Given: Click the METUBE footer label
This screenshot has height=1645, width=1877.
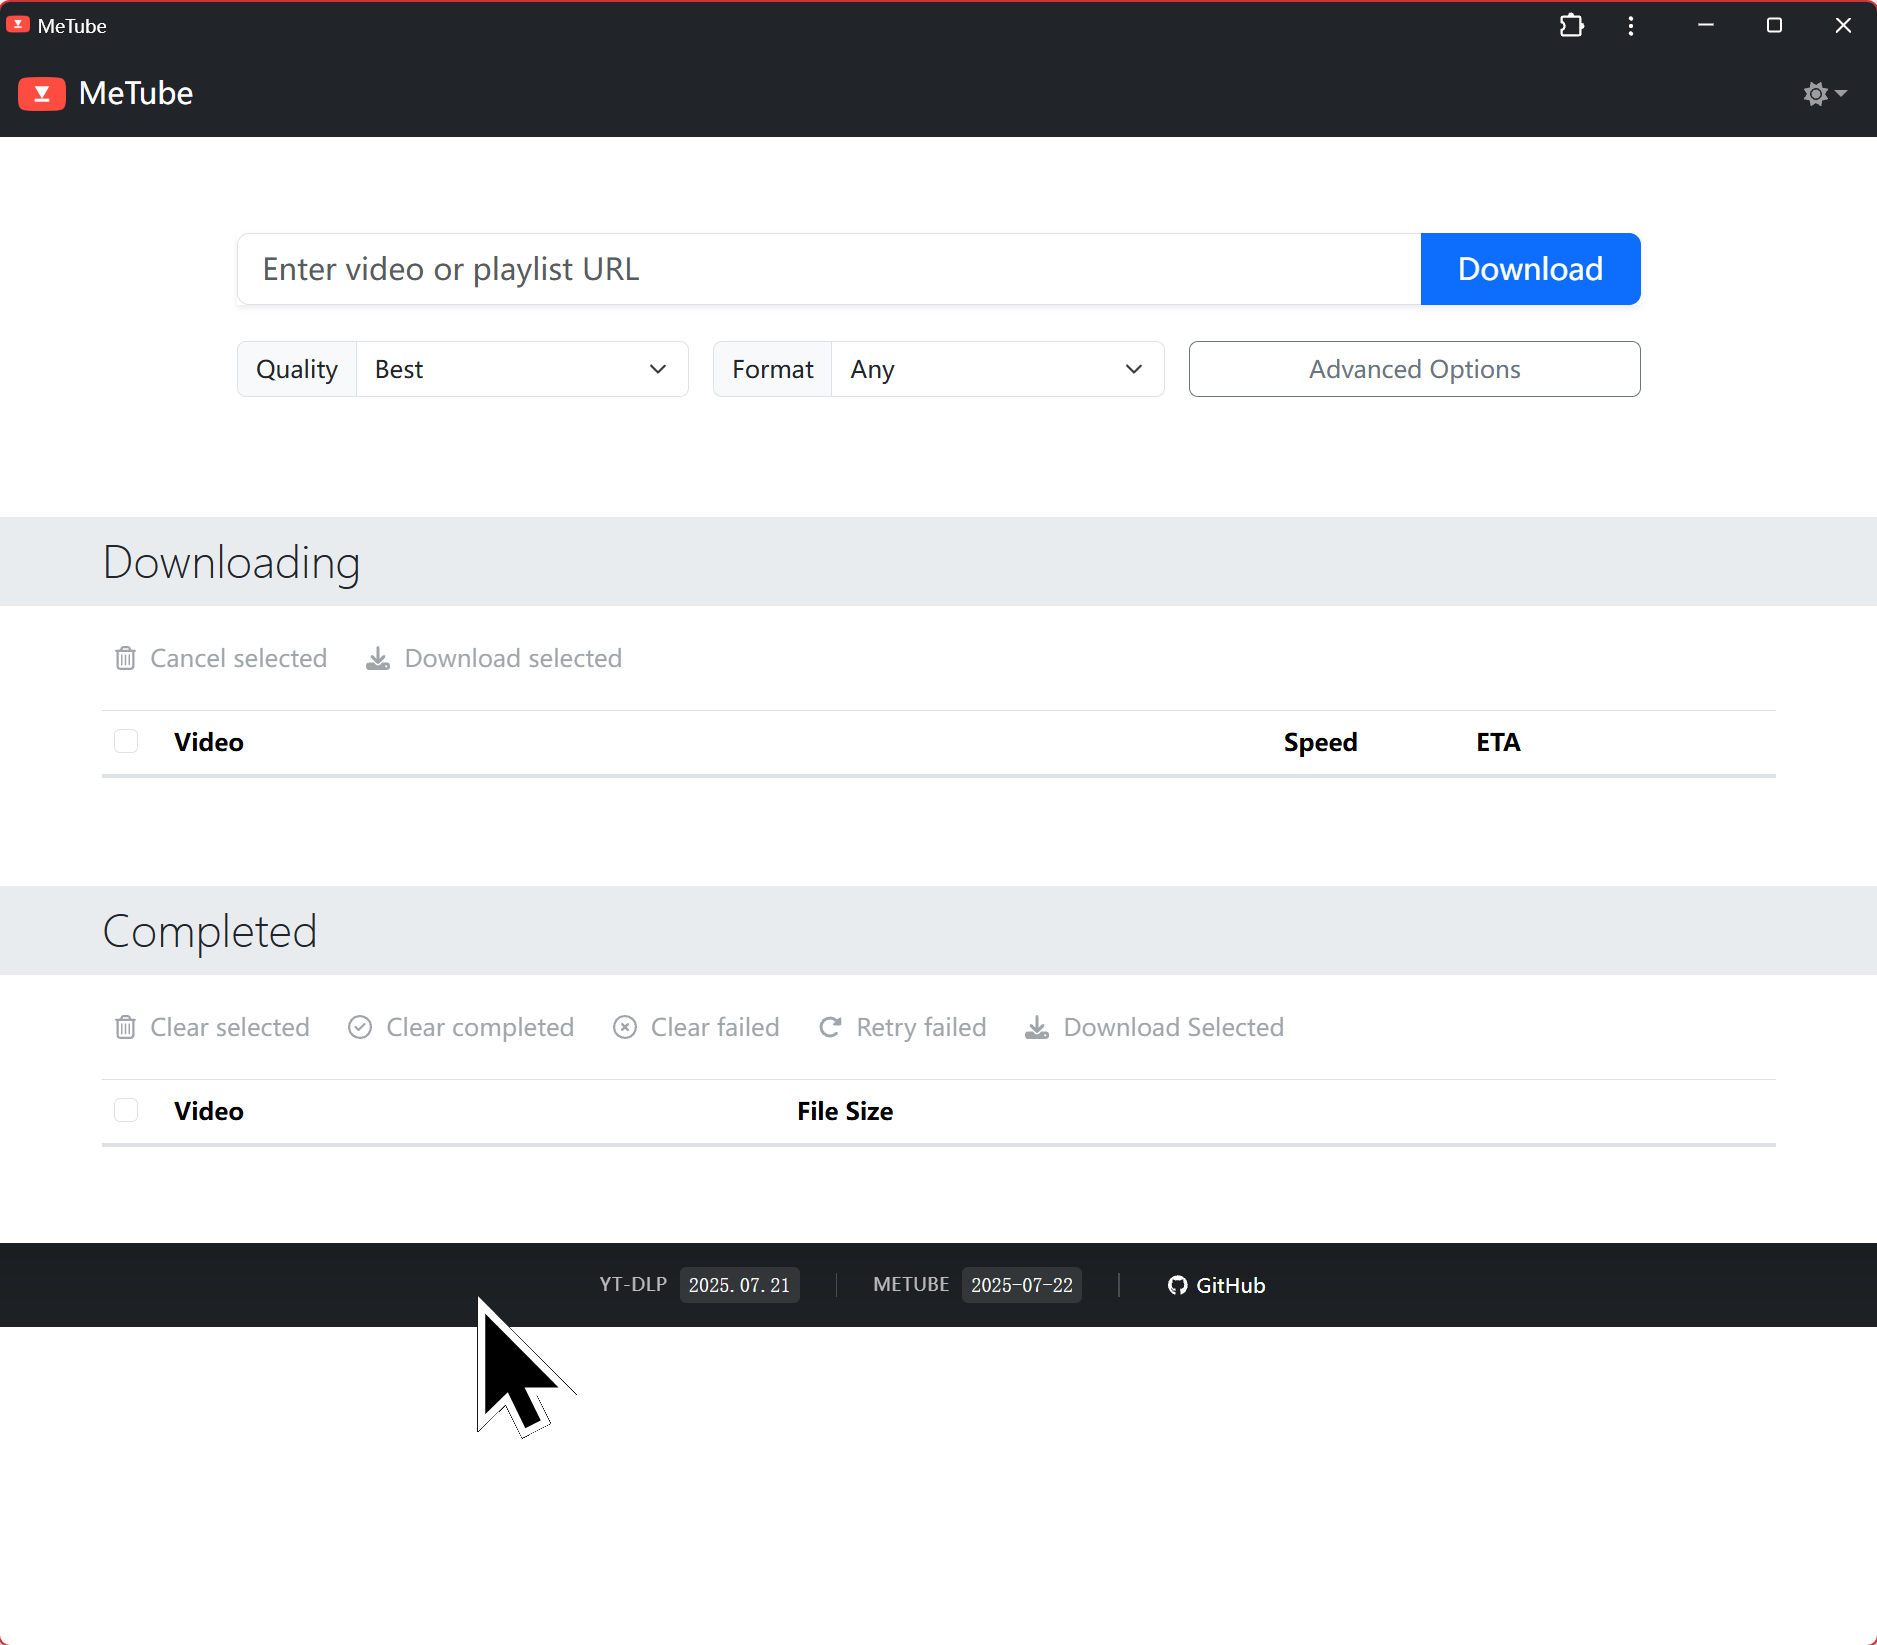Looking at the screenshot, I should point(911,1284).
